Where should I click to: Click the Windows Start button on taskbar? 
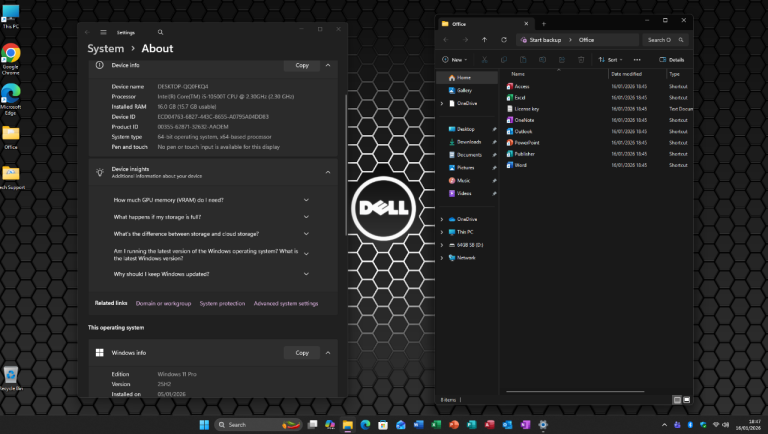(x=204, y=425)
